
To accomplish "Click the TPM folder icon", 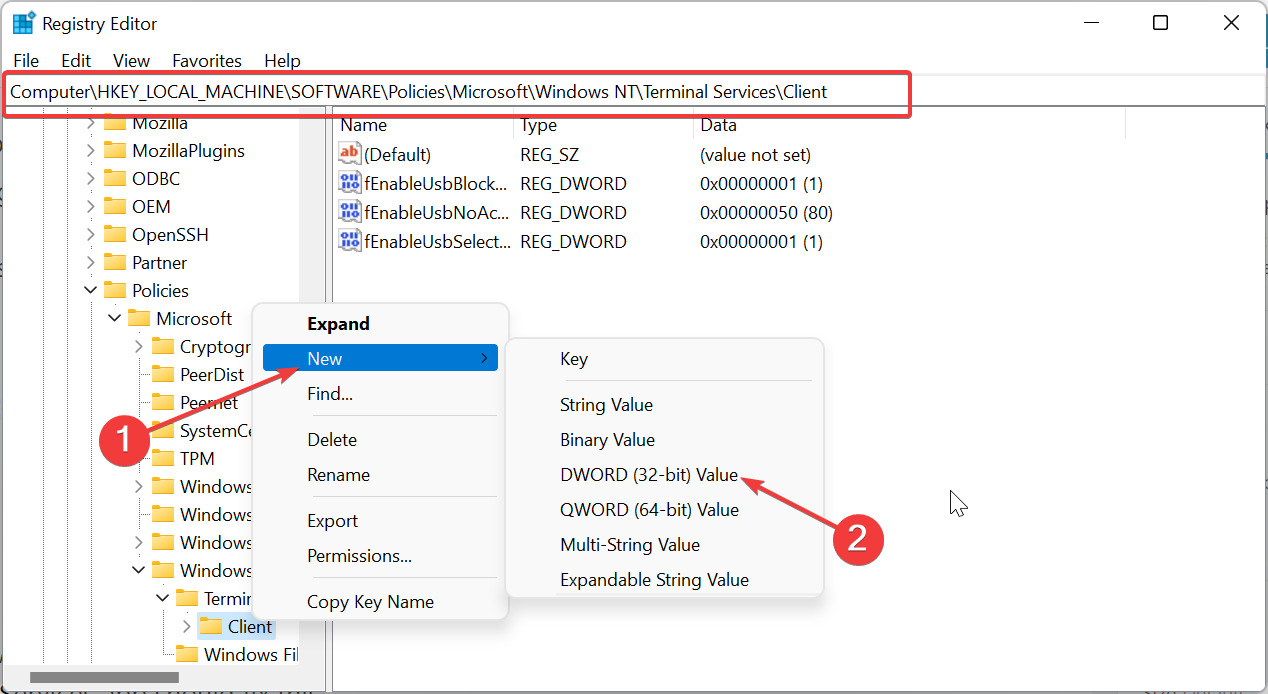I will click(x=163, y=459).
